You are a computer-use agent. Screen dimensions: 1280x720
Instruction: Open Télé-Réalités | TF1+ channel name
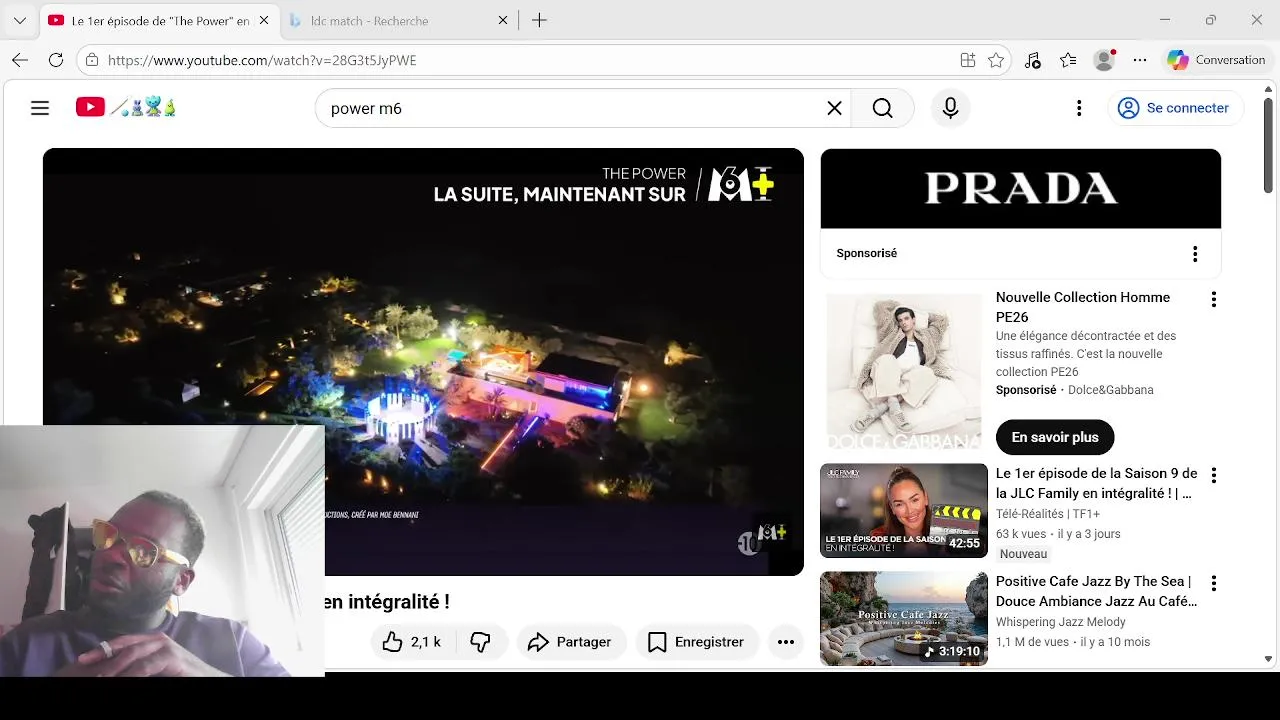(1048, 514)
